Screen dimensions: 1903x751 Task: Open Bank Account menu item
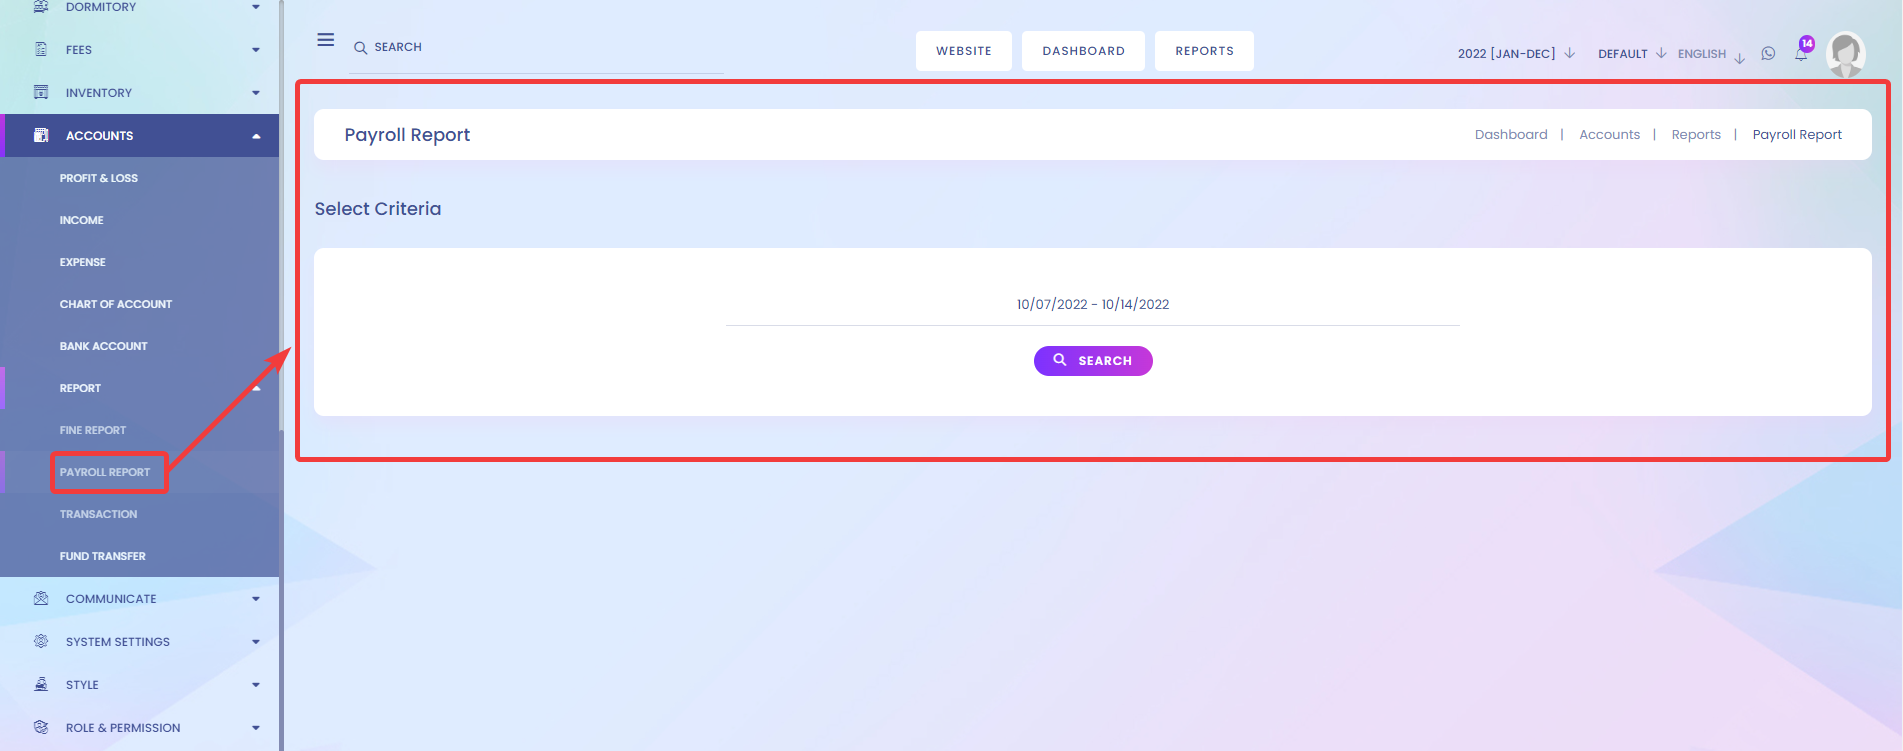[104, 346]
